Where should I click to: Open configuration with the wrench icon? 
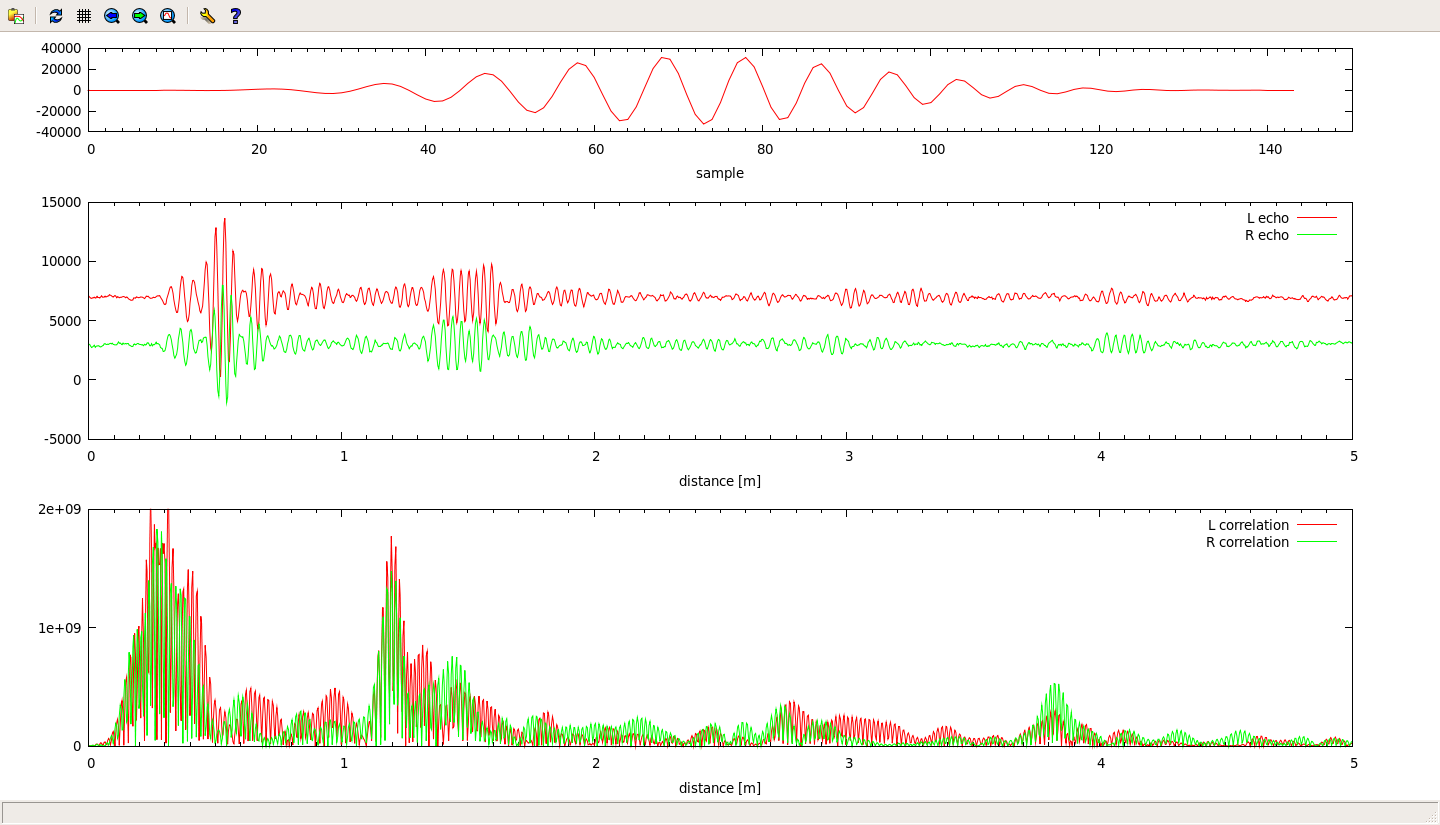207,16
